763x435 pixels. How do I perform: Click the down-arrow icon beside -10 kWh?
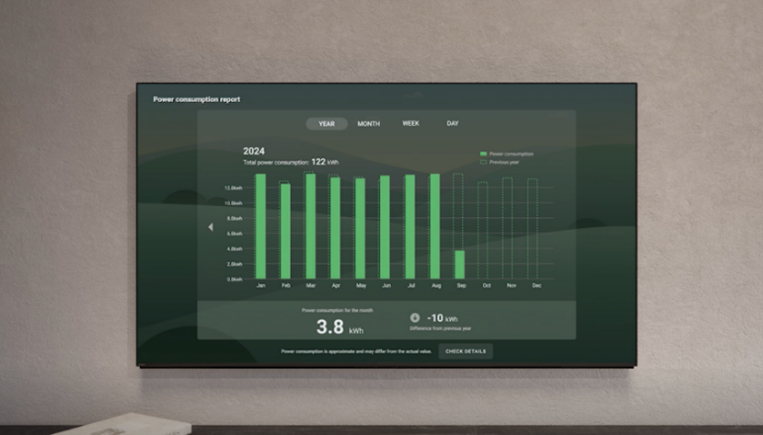[415, 318]
